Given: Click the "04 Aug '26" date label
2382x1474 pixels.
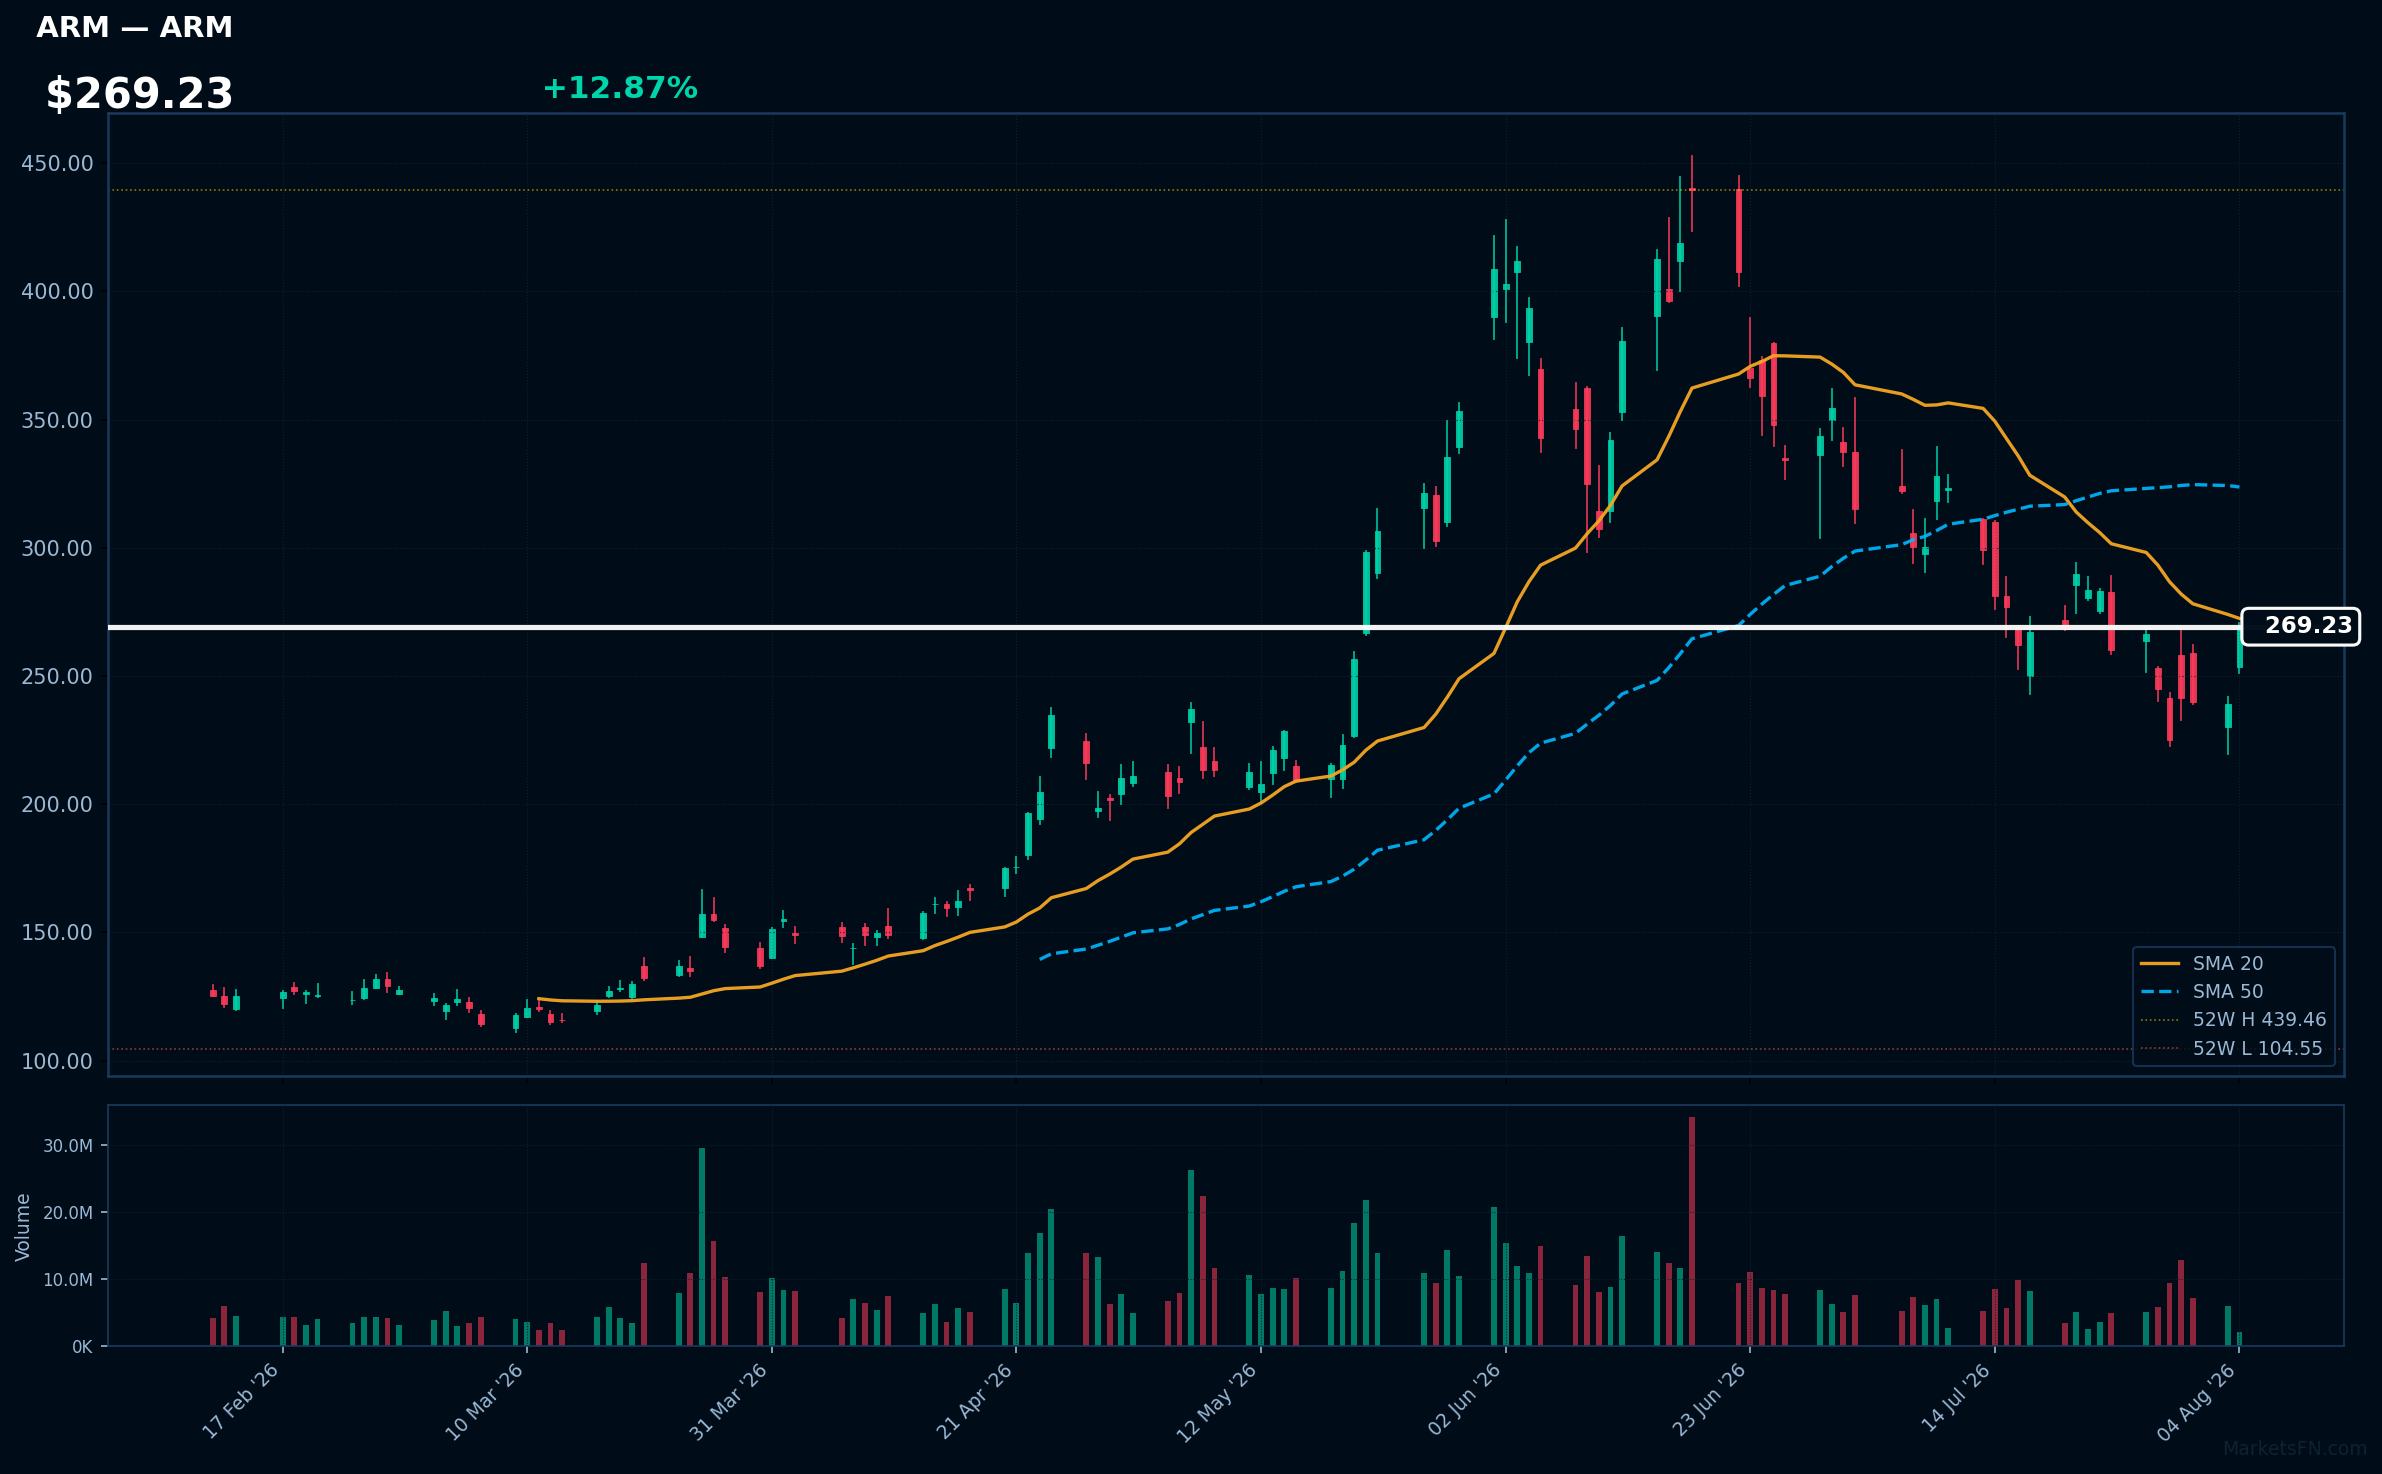Looking at the screenshot, I should [2197, 1402].
